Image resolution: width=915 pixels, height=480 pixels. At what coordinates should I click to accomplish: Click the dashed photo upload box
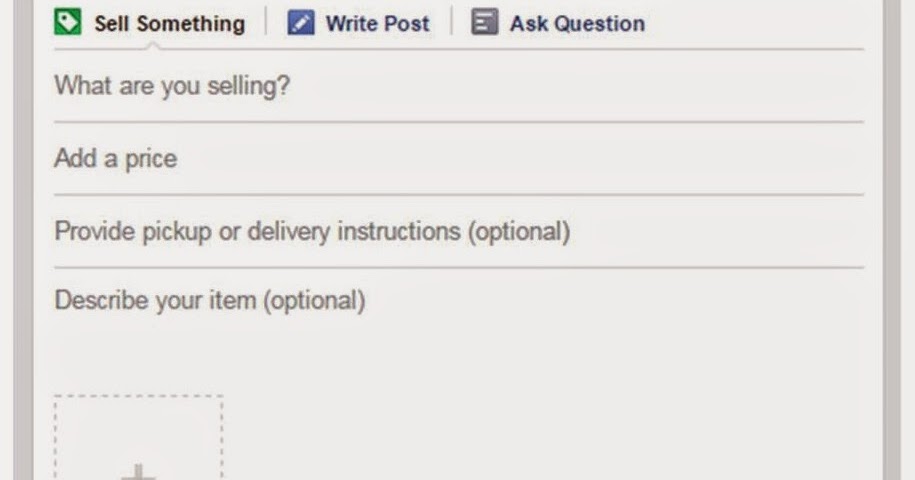click(138, 437)
